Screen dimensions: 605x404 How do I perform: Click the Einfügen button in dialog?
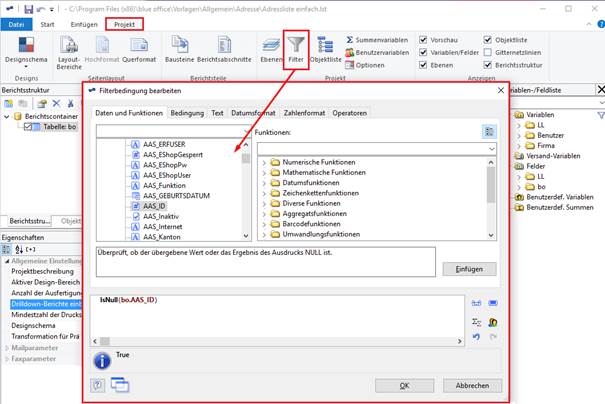click(469, 269)
